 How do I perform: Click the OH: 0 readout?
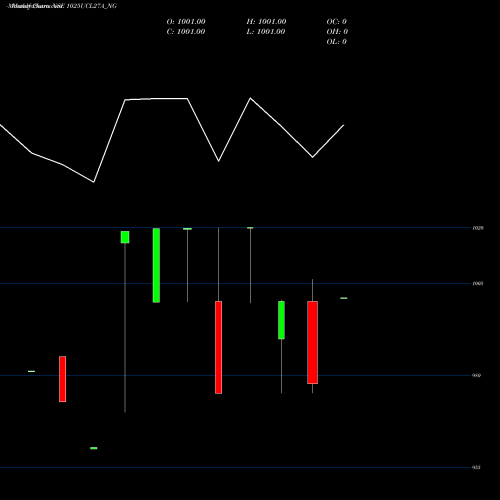click(337, 32)
